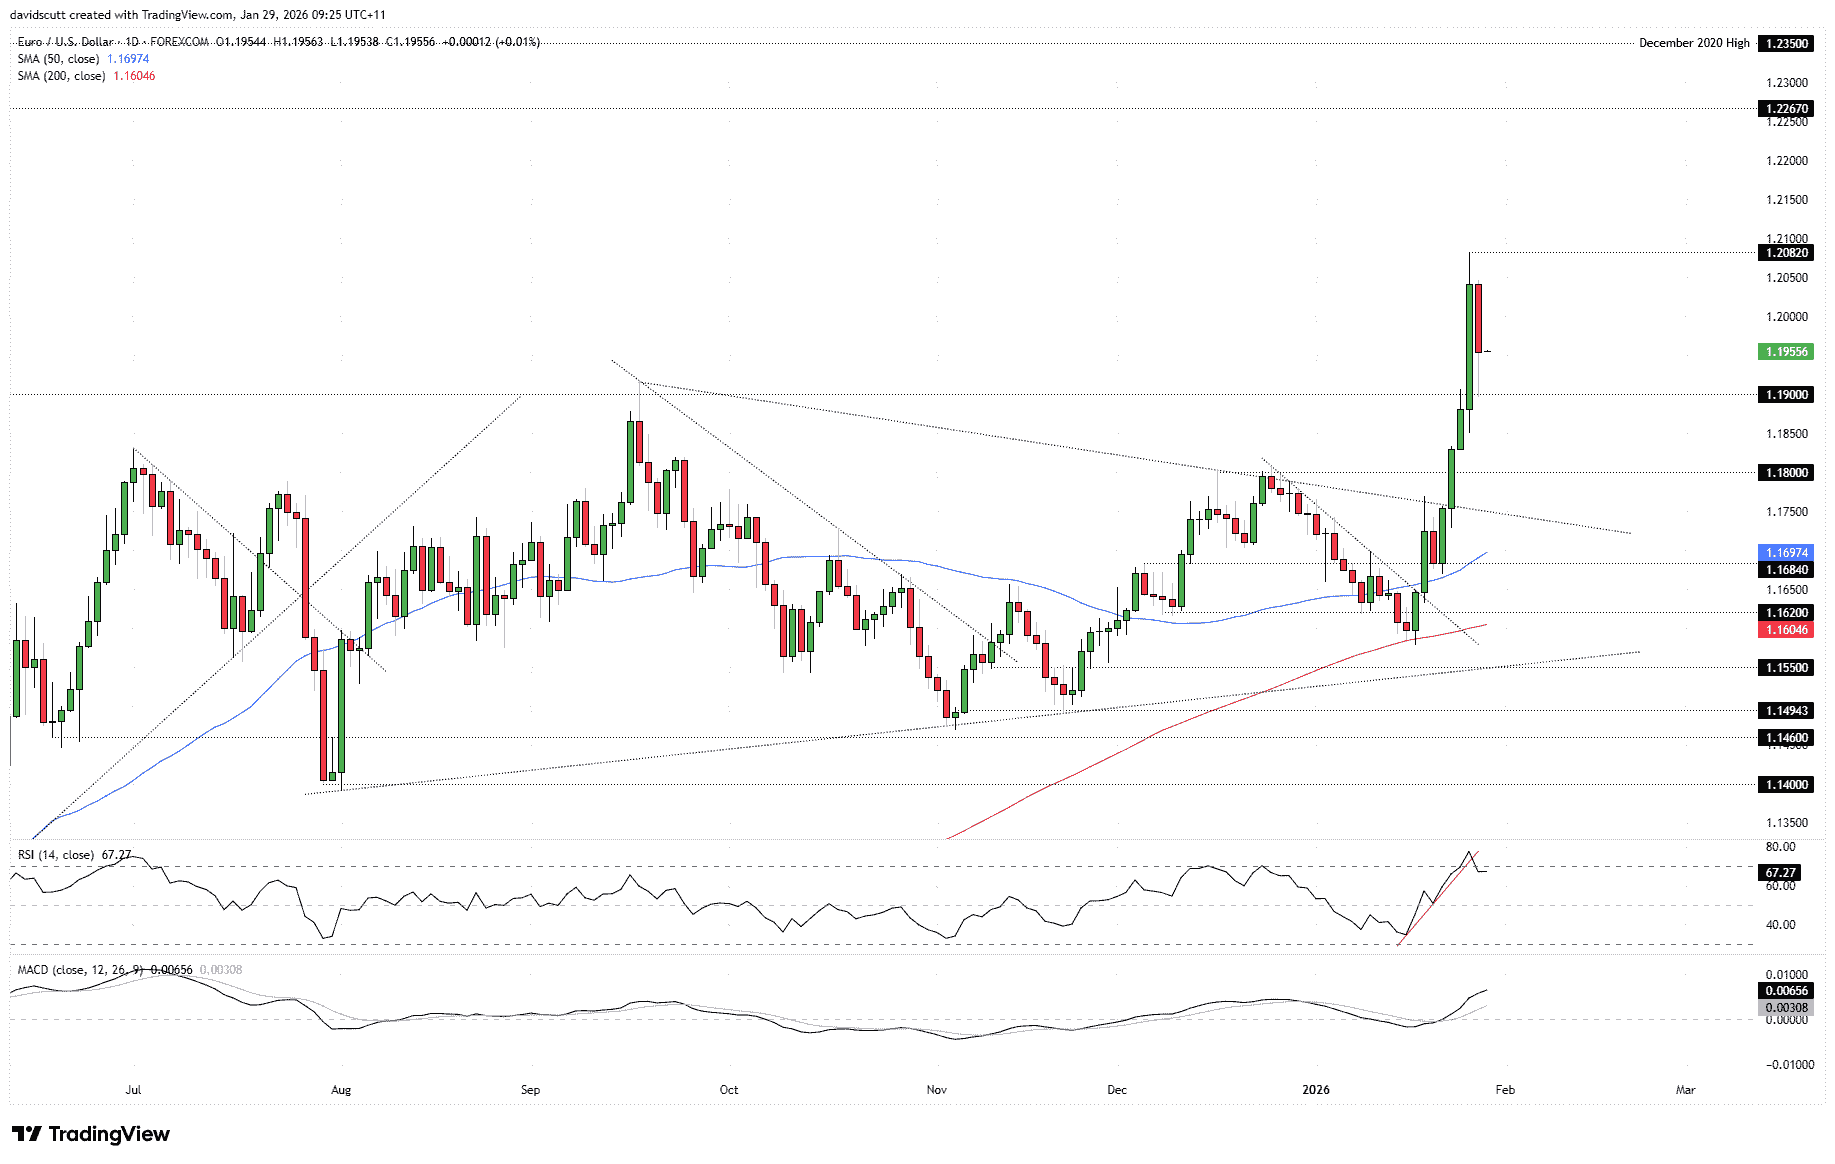Click the 2026 marker on time axis
This screenshot has height=1164, width=1835.
click(x=1316, y=1090)
